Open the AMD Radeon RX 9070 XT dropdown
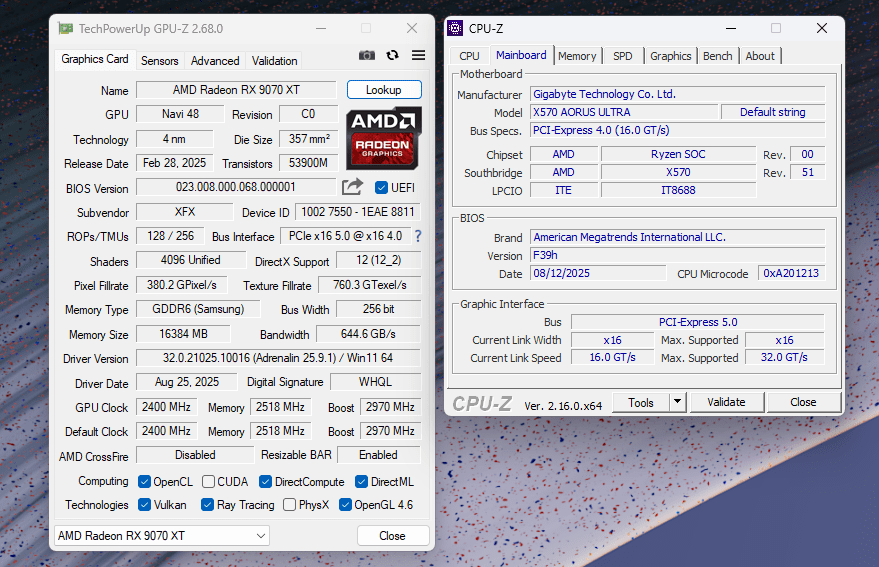Viewport: 879px width, 567px height. coord(161,536)
